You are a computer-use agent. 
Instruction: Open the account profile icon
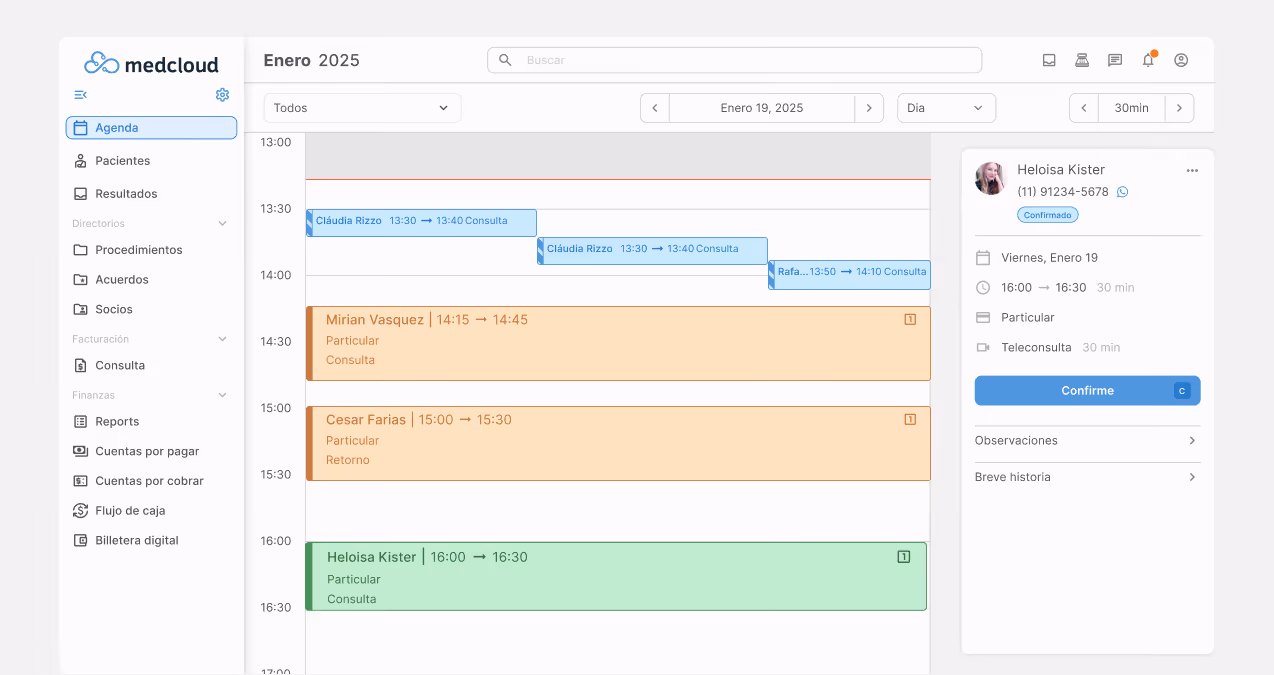1181,60
